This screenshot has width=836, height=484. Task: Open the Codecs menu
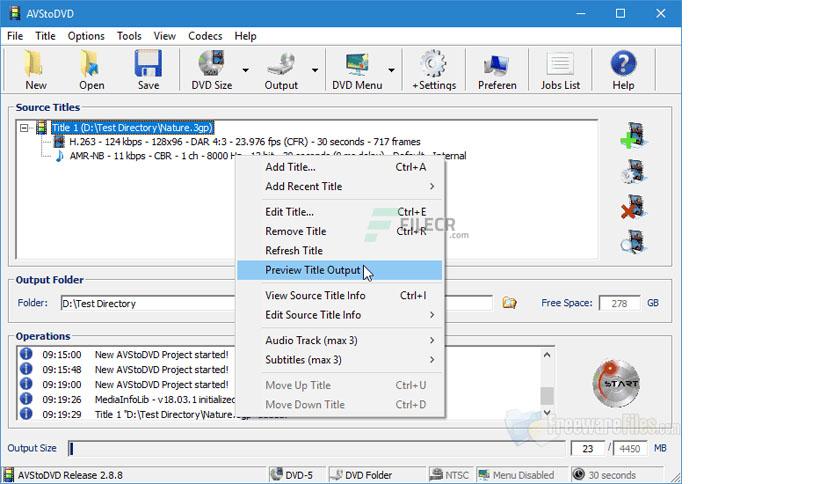pos(205,36)
